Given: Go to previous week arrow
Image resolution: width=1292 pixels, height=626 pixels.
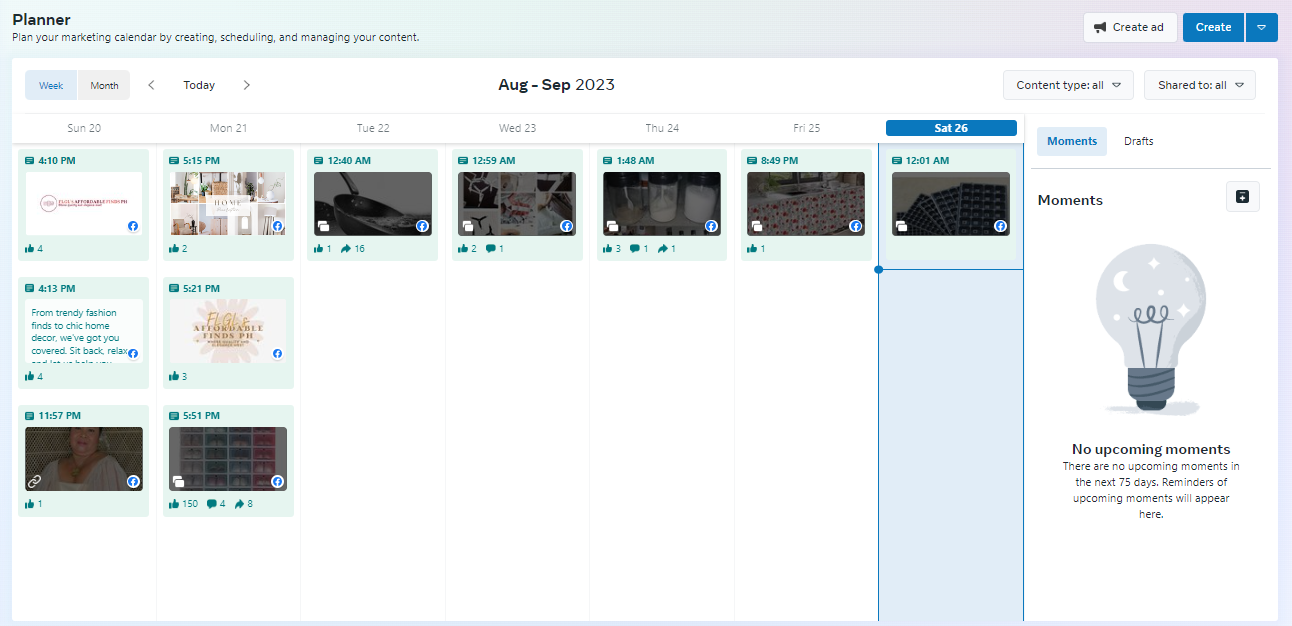Looking at the screenshot, I should (x=152, y=85).
